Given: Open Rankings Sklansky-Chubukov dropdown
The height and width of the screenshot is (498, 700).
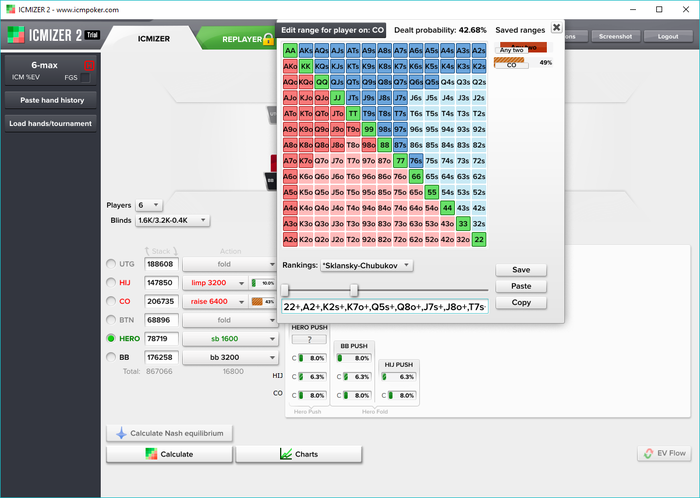Looking at the screenshot, I should point(367,266).
